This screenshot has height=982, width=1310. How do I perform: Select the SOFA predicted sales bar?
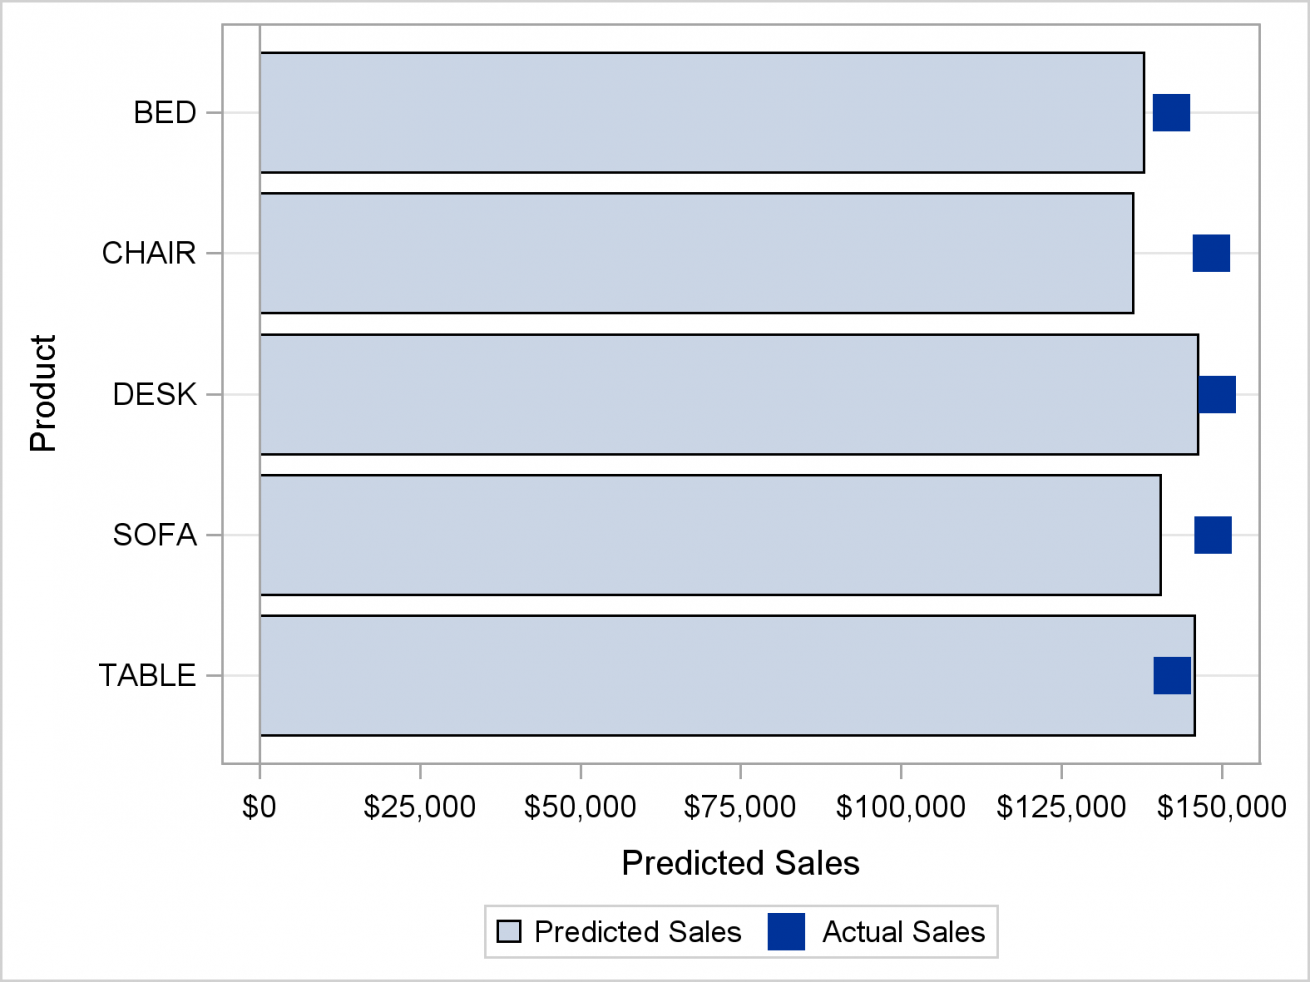710,535
